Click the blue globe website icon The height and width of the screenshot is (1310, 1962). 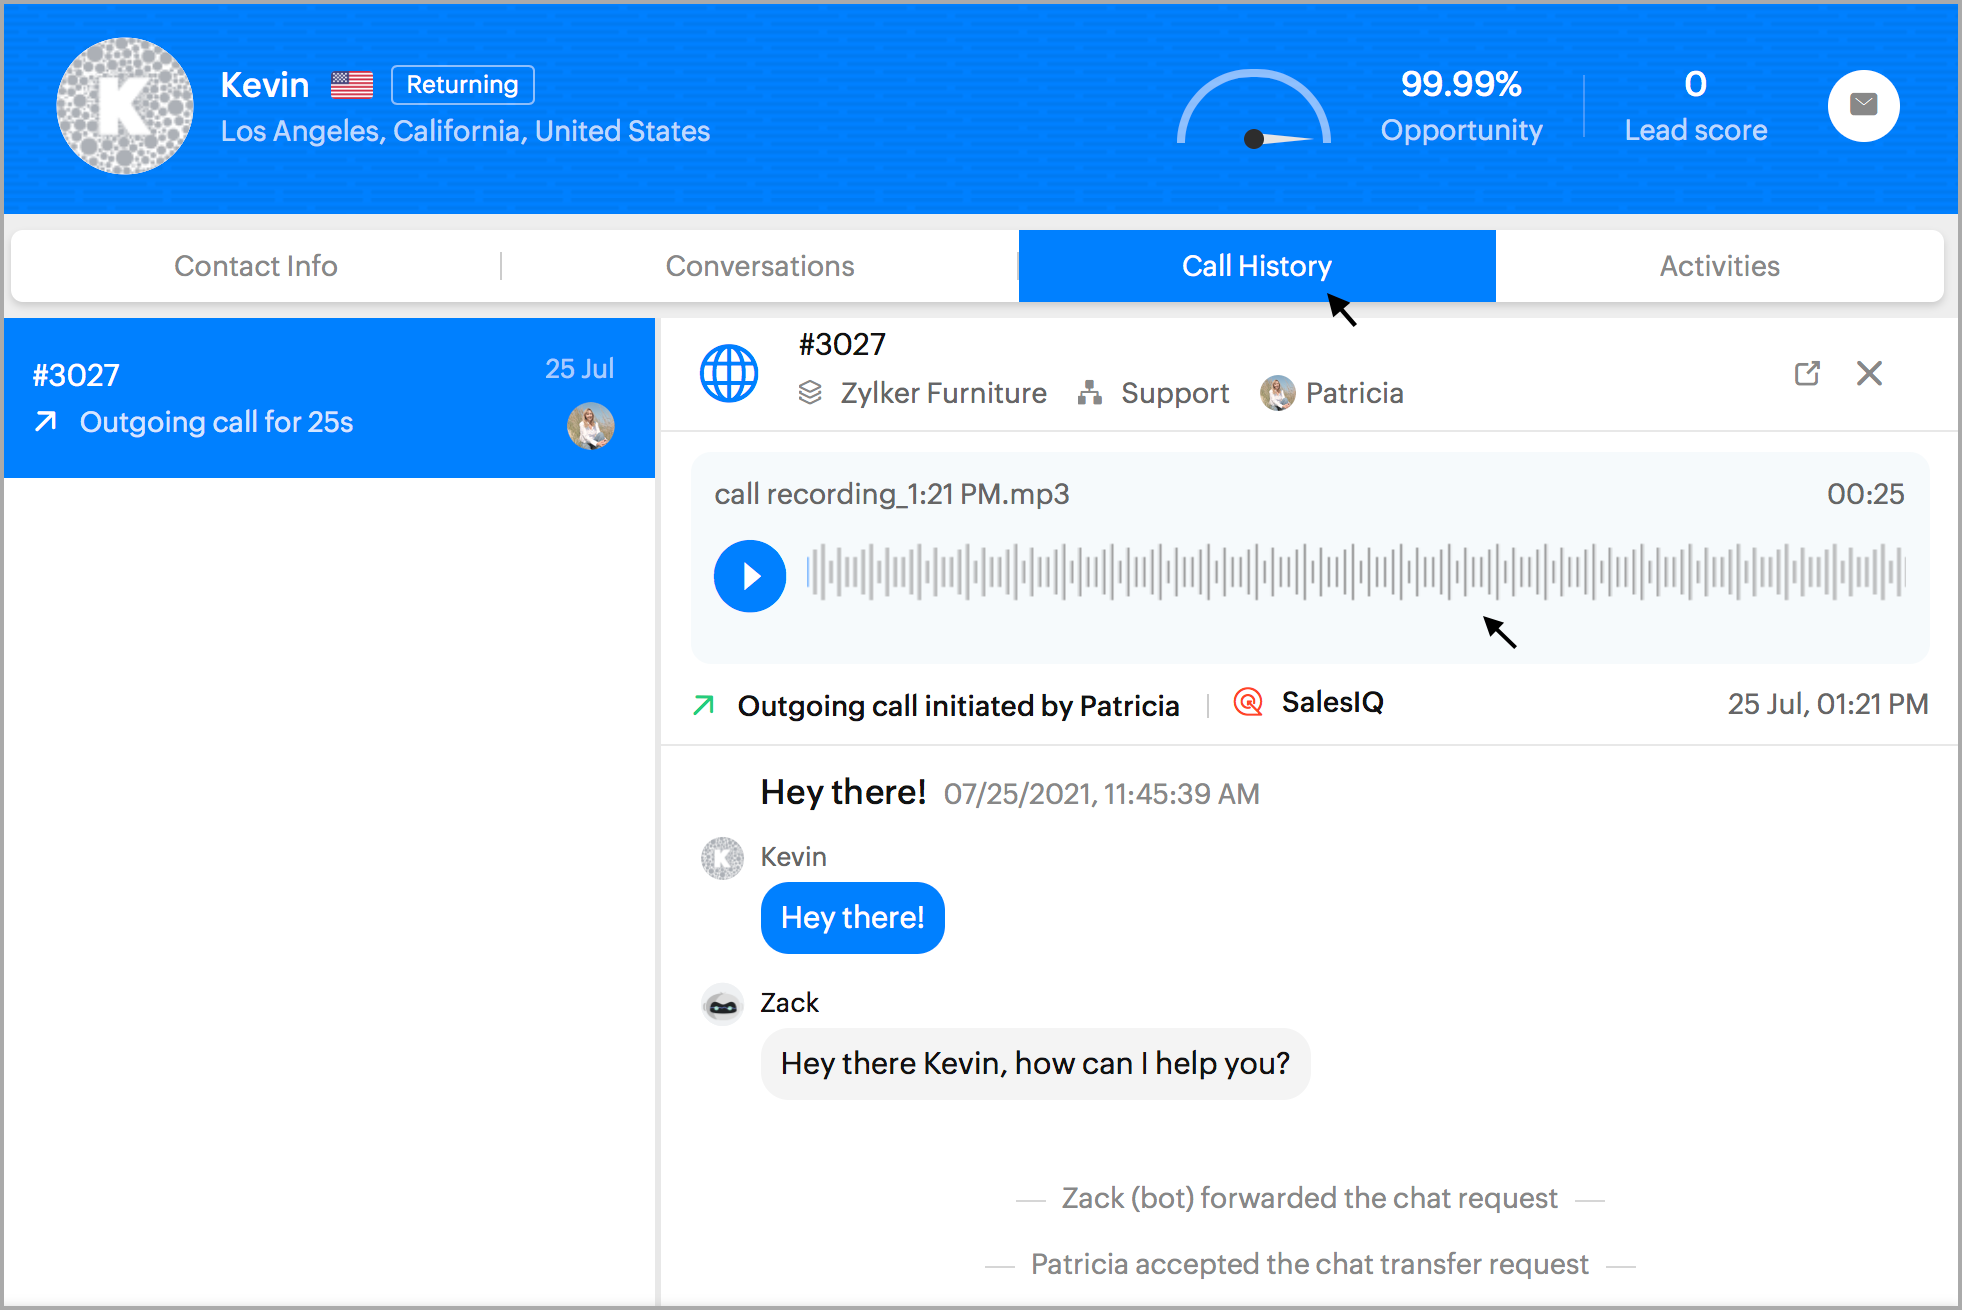pyautogui.click(x=729, y=374)
